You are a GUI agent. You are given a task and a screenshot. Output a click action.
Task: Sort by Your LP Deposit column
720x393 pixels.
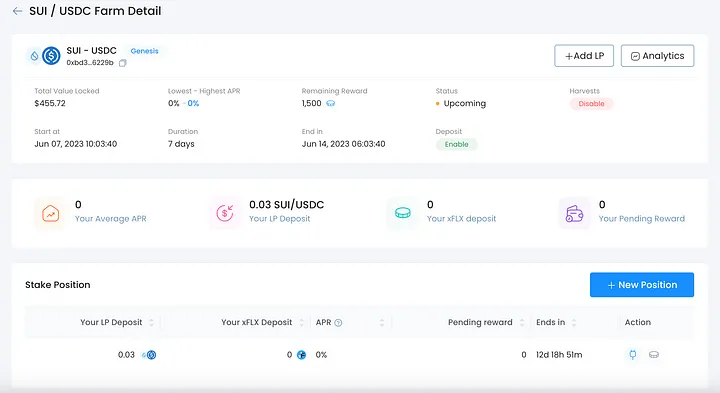(152, 322)
